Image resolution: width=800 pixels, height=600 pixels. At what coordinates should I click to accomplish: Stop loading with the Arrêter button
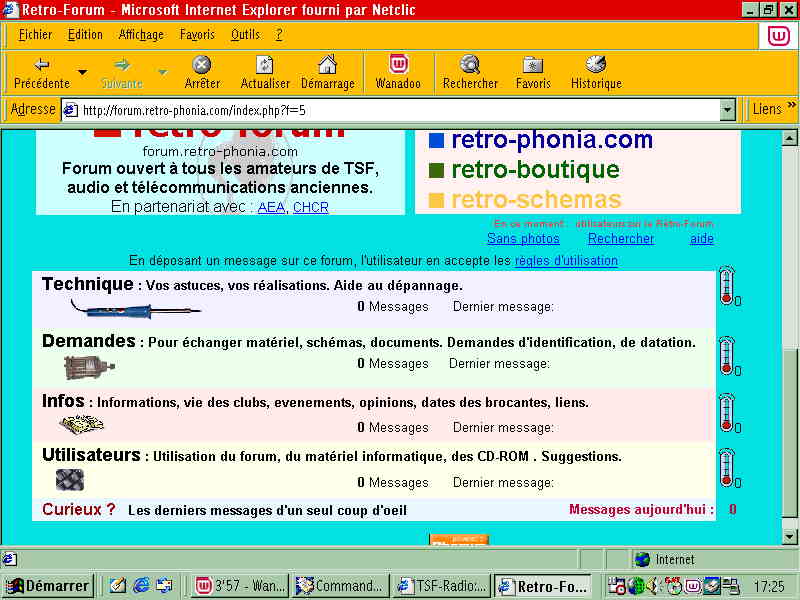202,72
